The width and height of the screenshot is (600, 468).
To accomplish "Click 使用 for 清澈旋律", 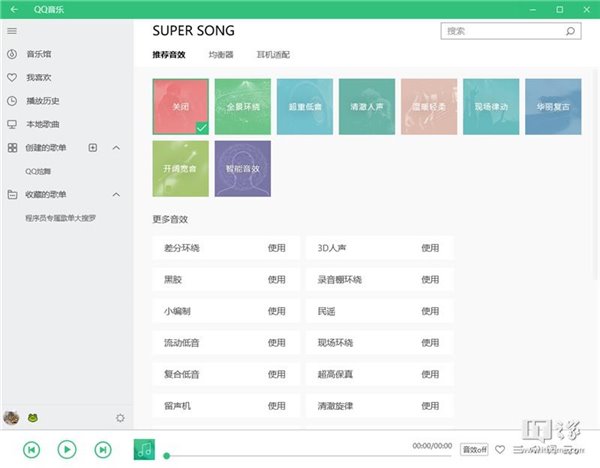I will [430, 406].
